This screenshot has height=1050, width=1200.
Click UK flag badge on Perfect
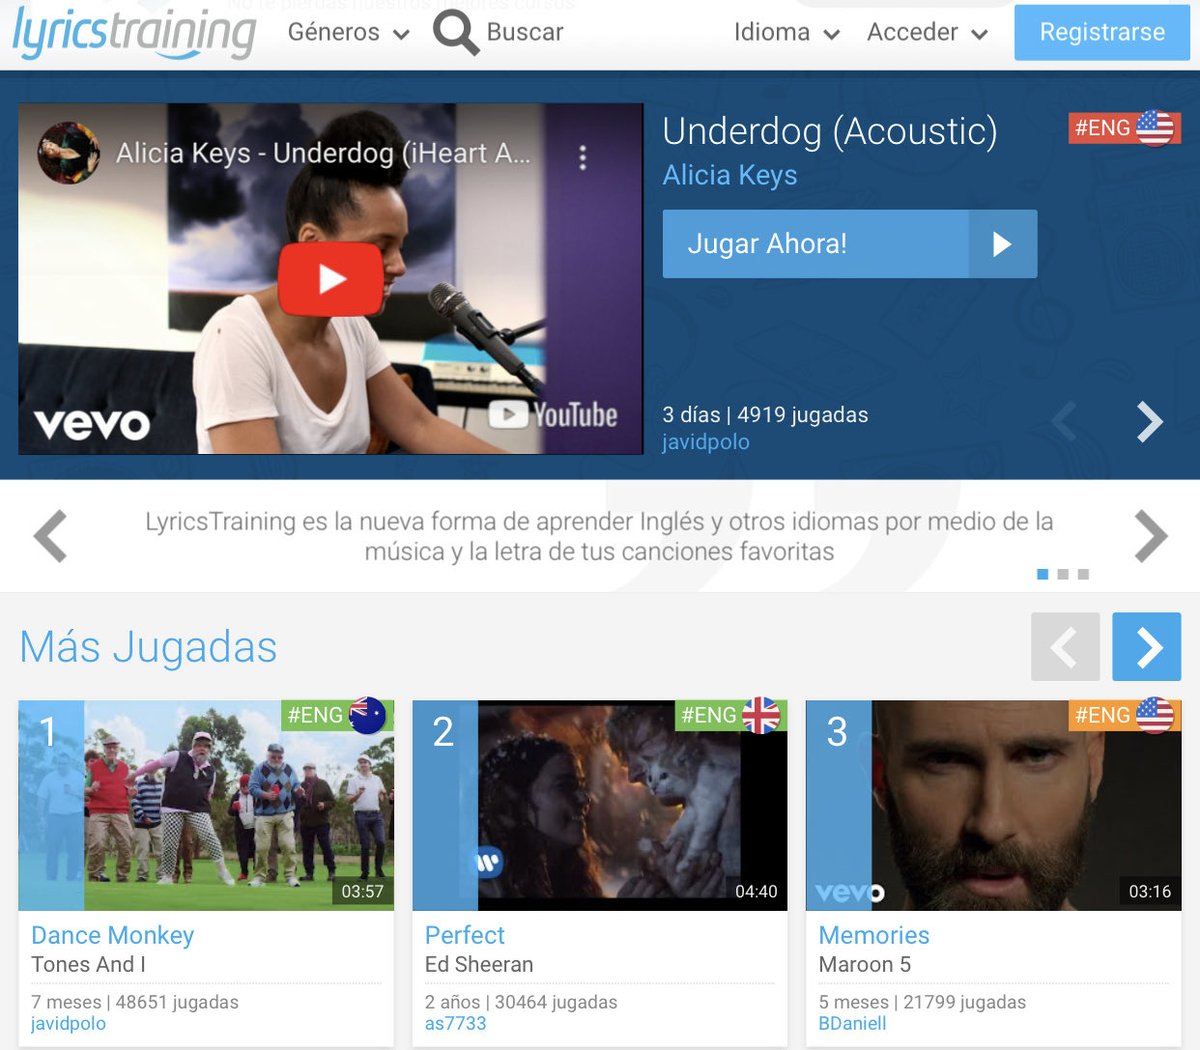[x=730, y=715]
